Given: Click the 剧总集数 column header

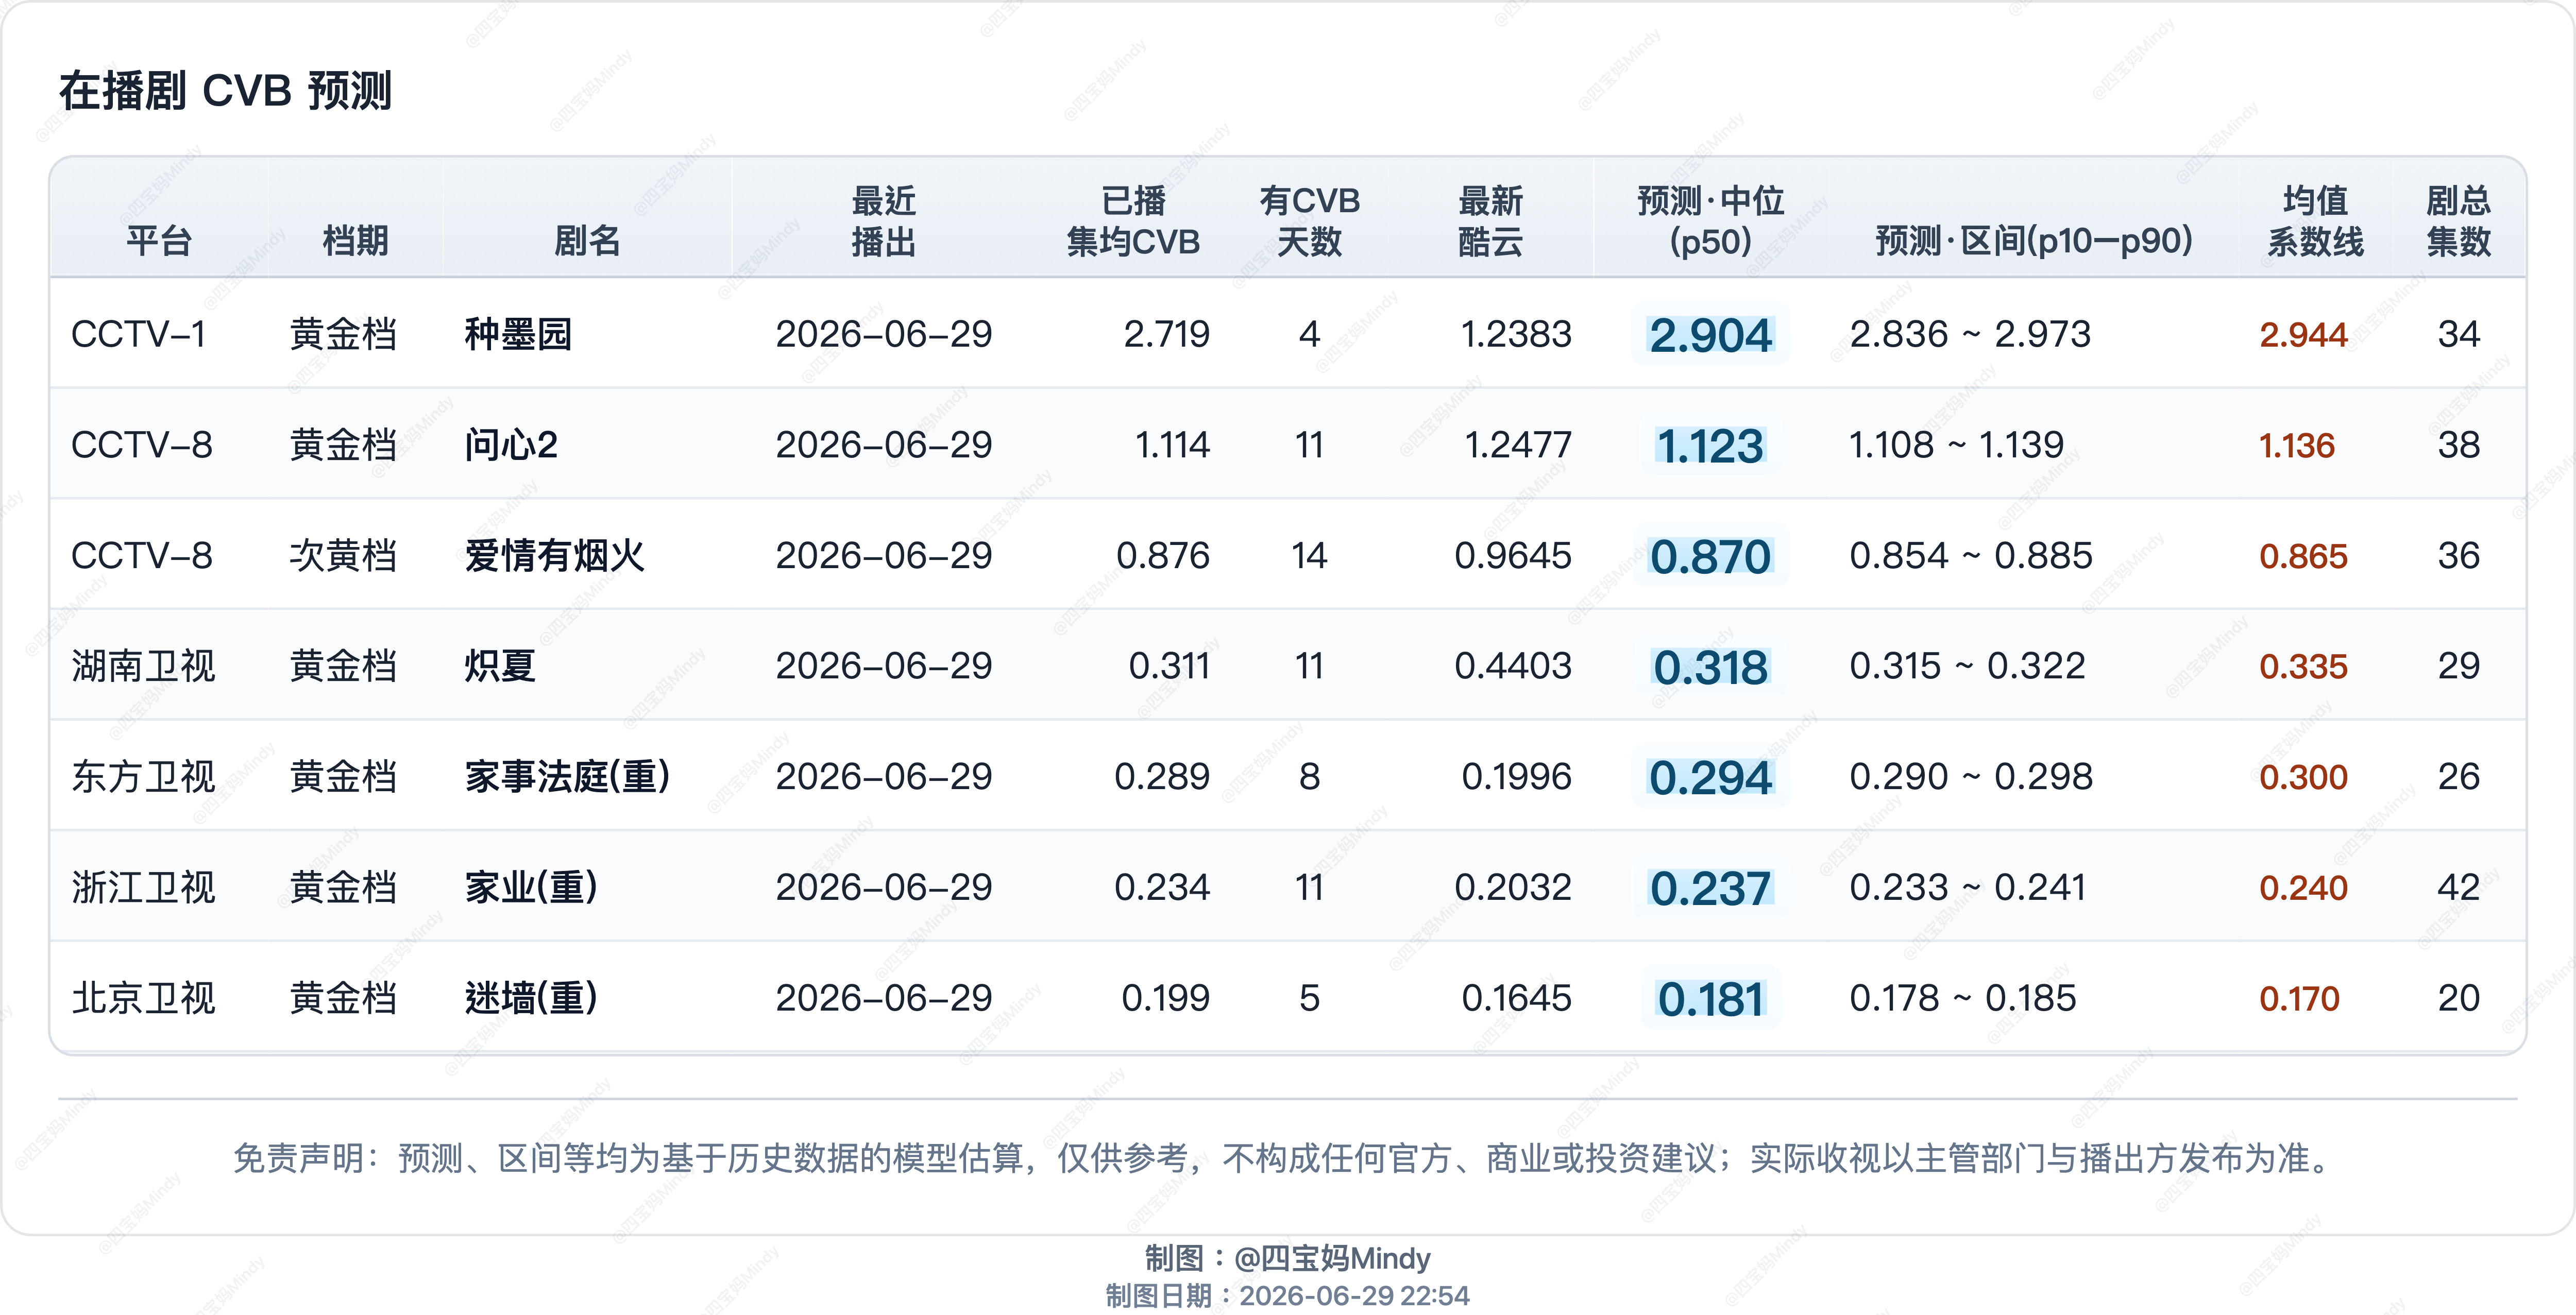Looking at the screenshot, I should coord(2458,221).
